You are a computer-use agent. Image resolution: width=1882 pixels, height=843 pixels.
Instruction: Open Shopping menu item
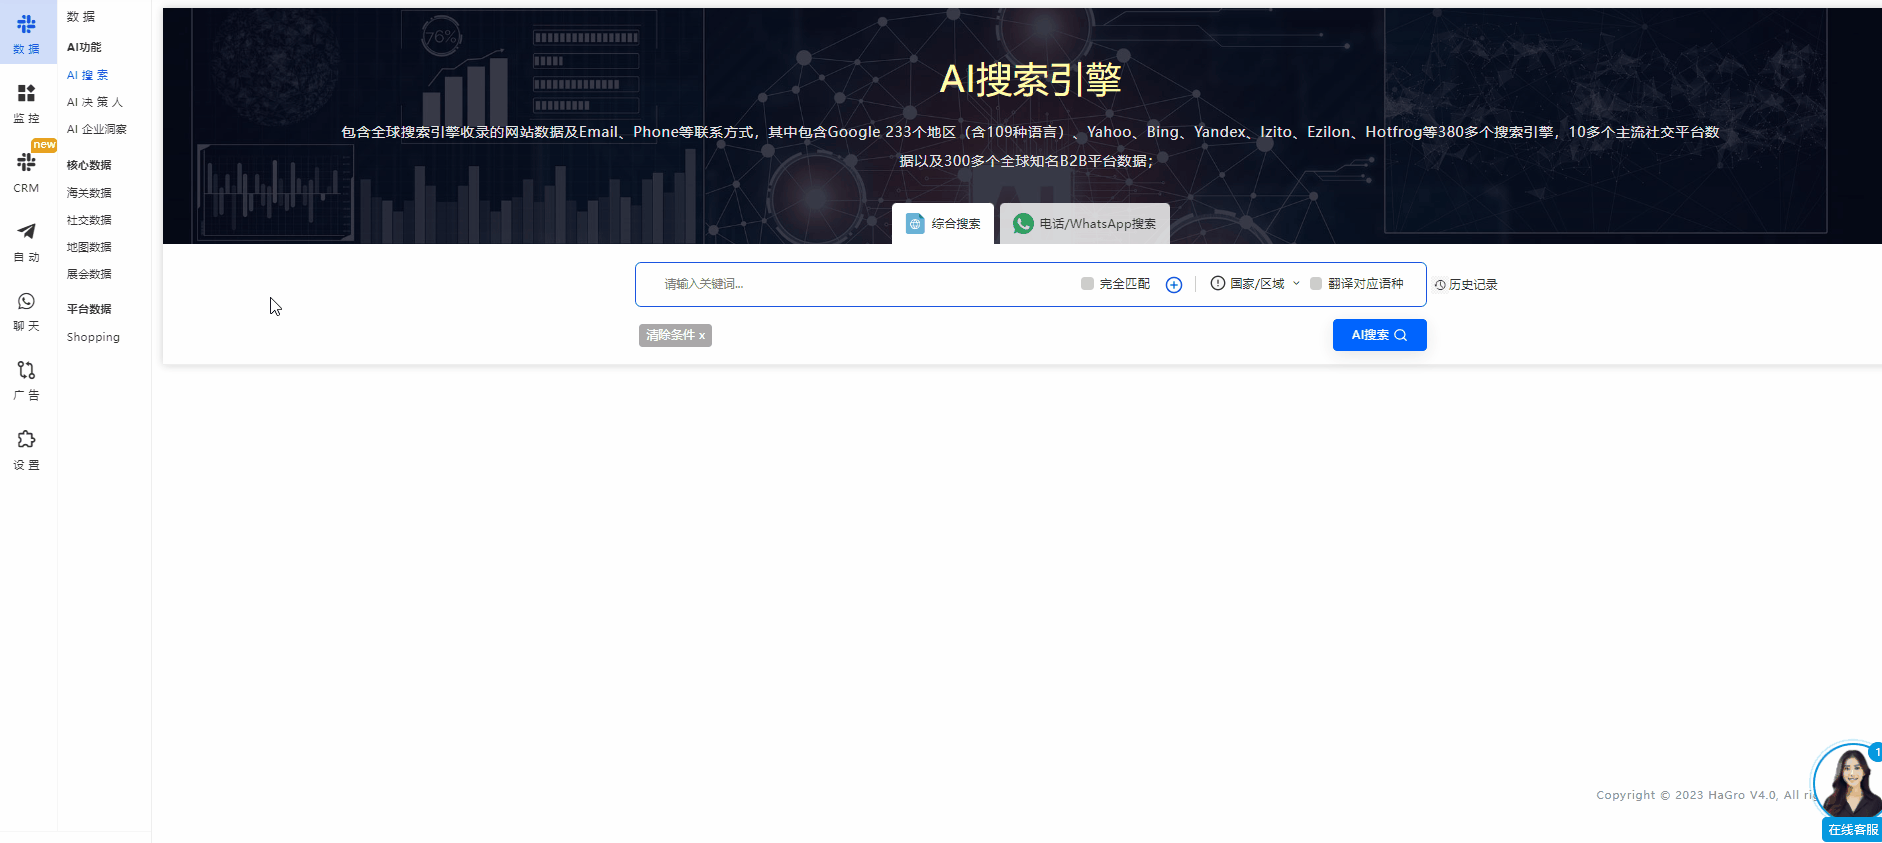click(x=93, y=337)
